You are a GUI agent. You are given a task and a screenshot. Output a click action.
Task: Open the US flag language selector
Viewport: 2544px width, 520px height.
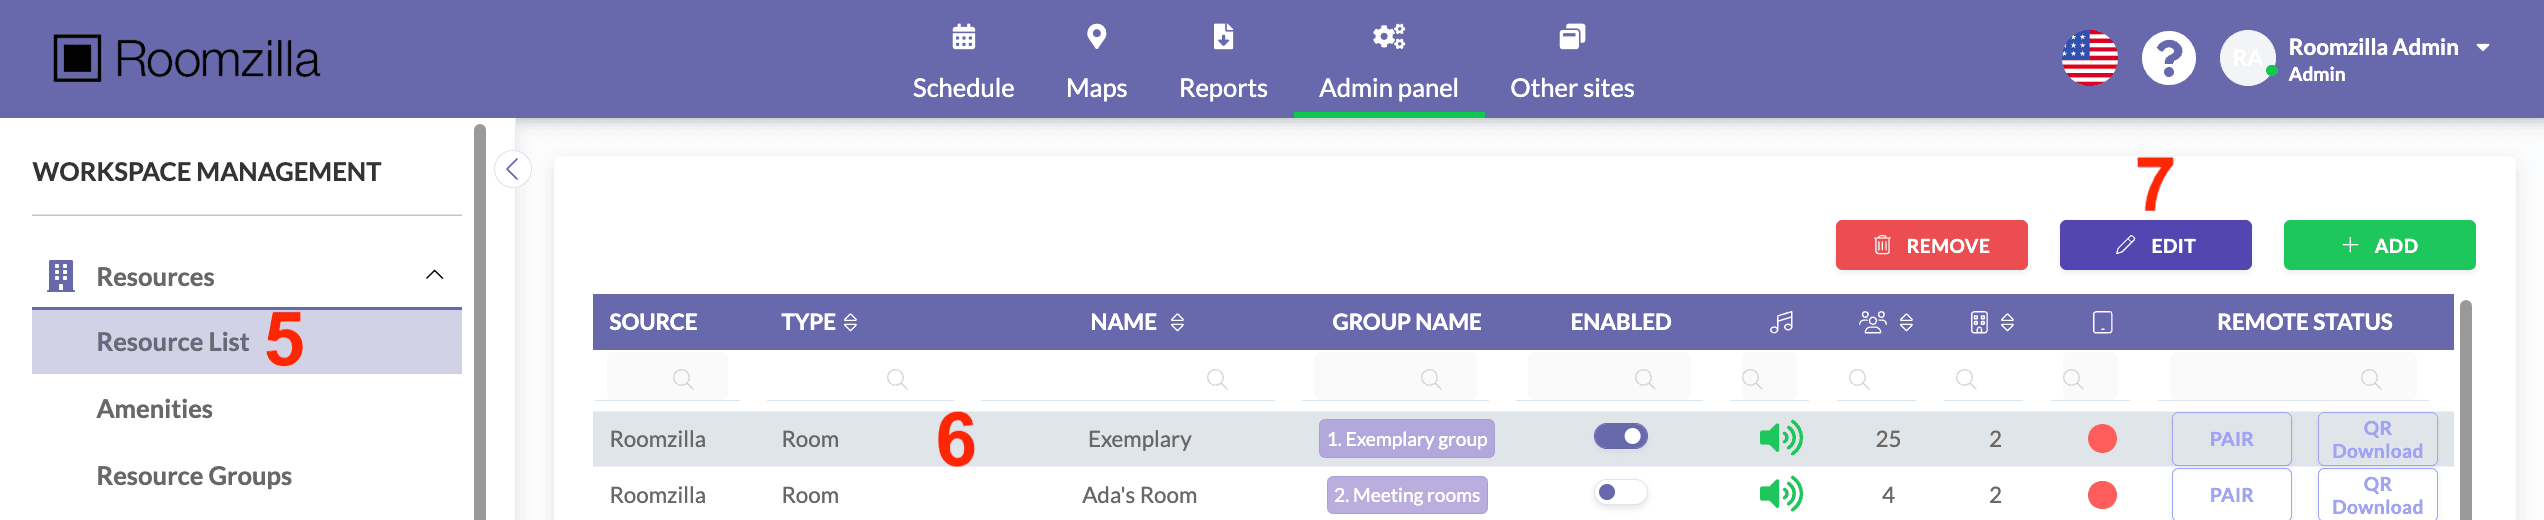click(2089, 59)
